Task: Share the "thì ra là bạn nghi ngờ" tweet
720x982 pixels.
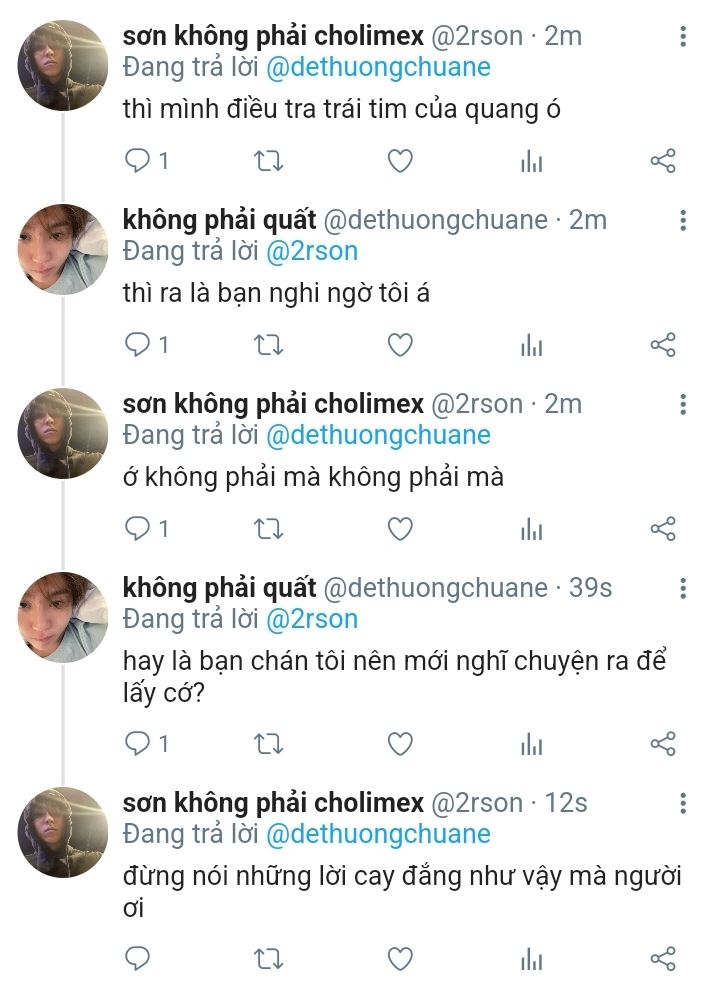Action: [x=663, y=345]
